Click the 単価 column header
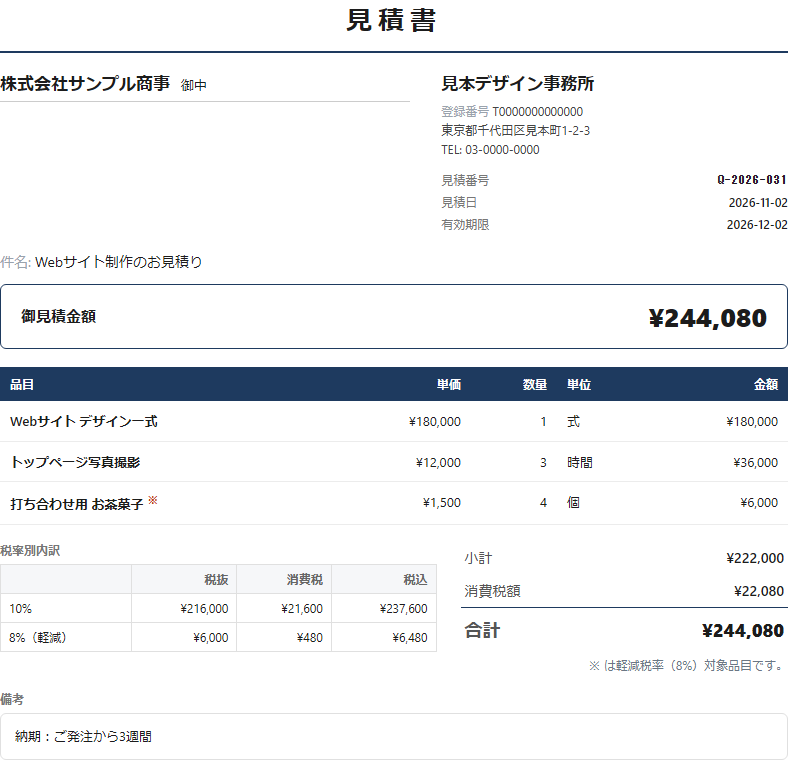The image size is (788, 760). pos(449,385)
